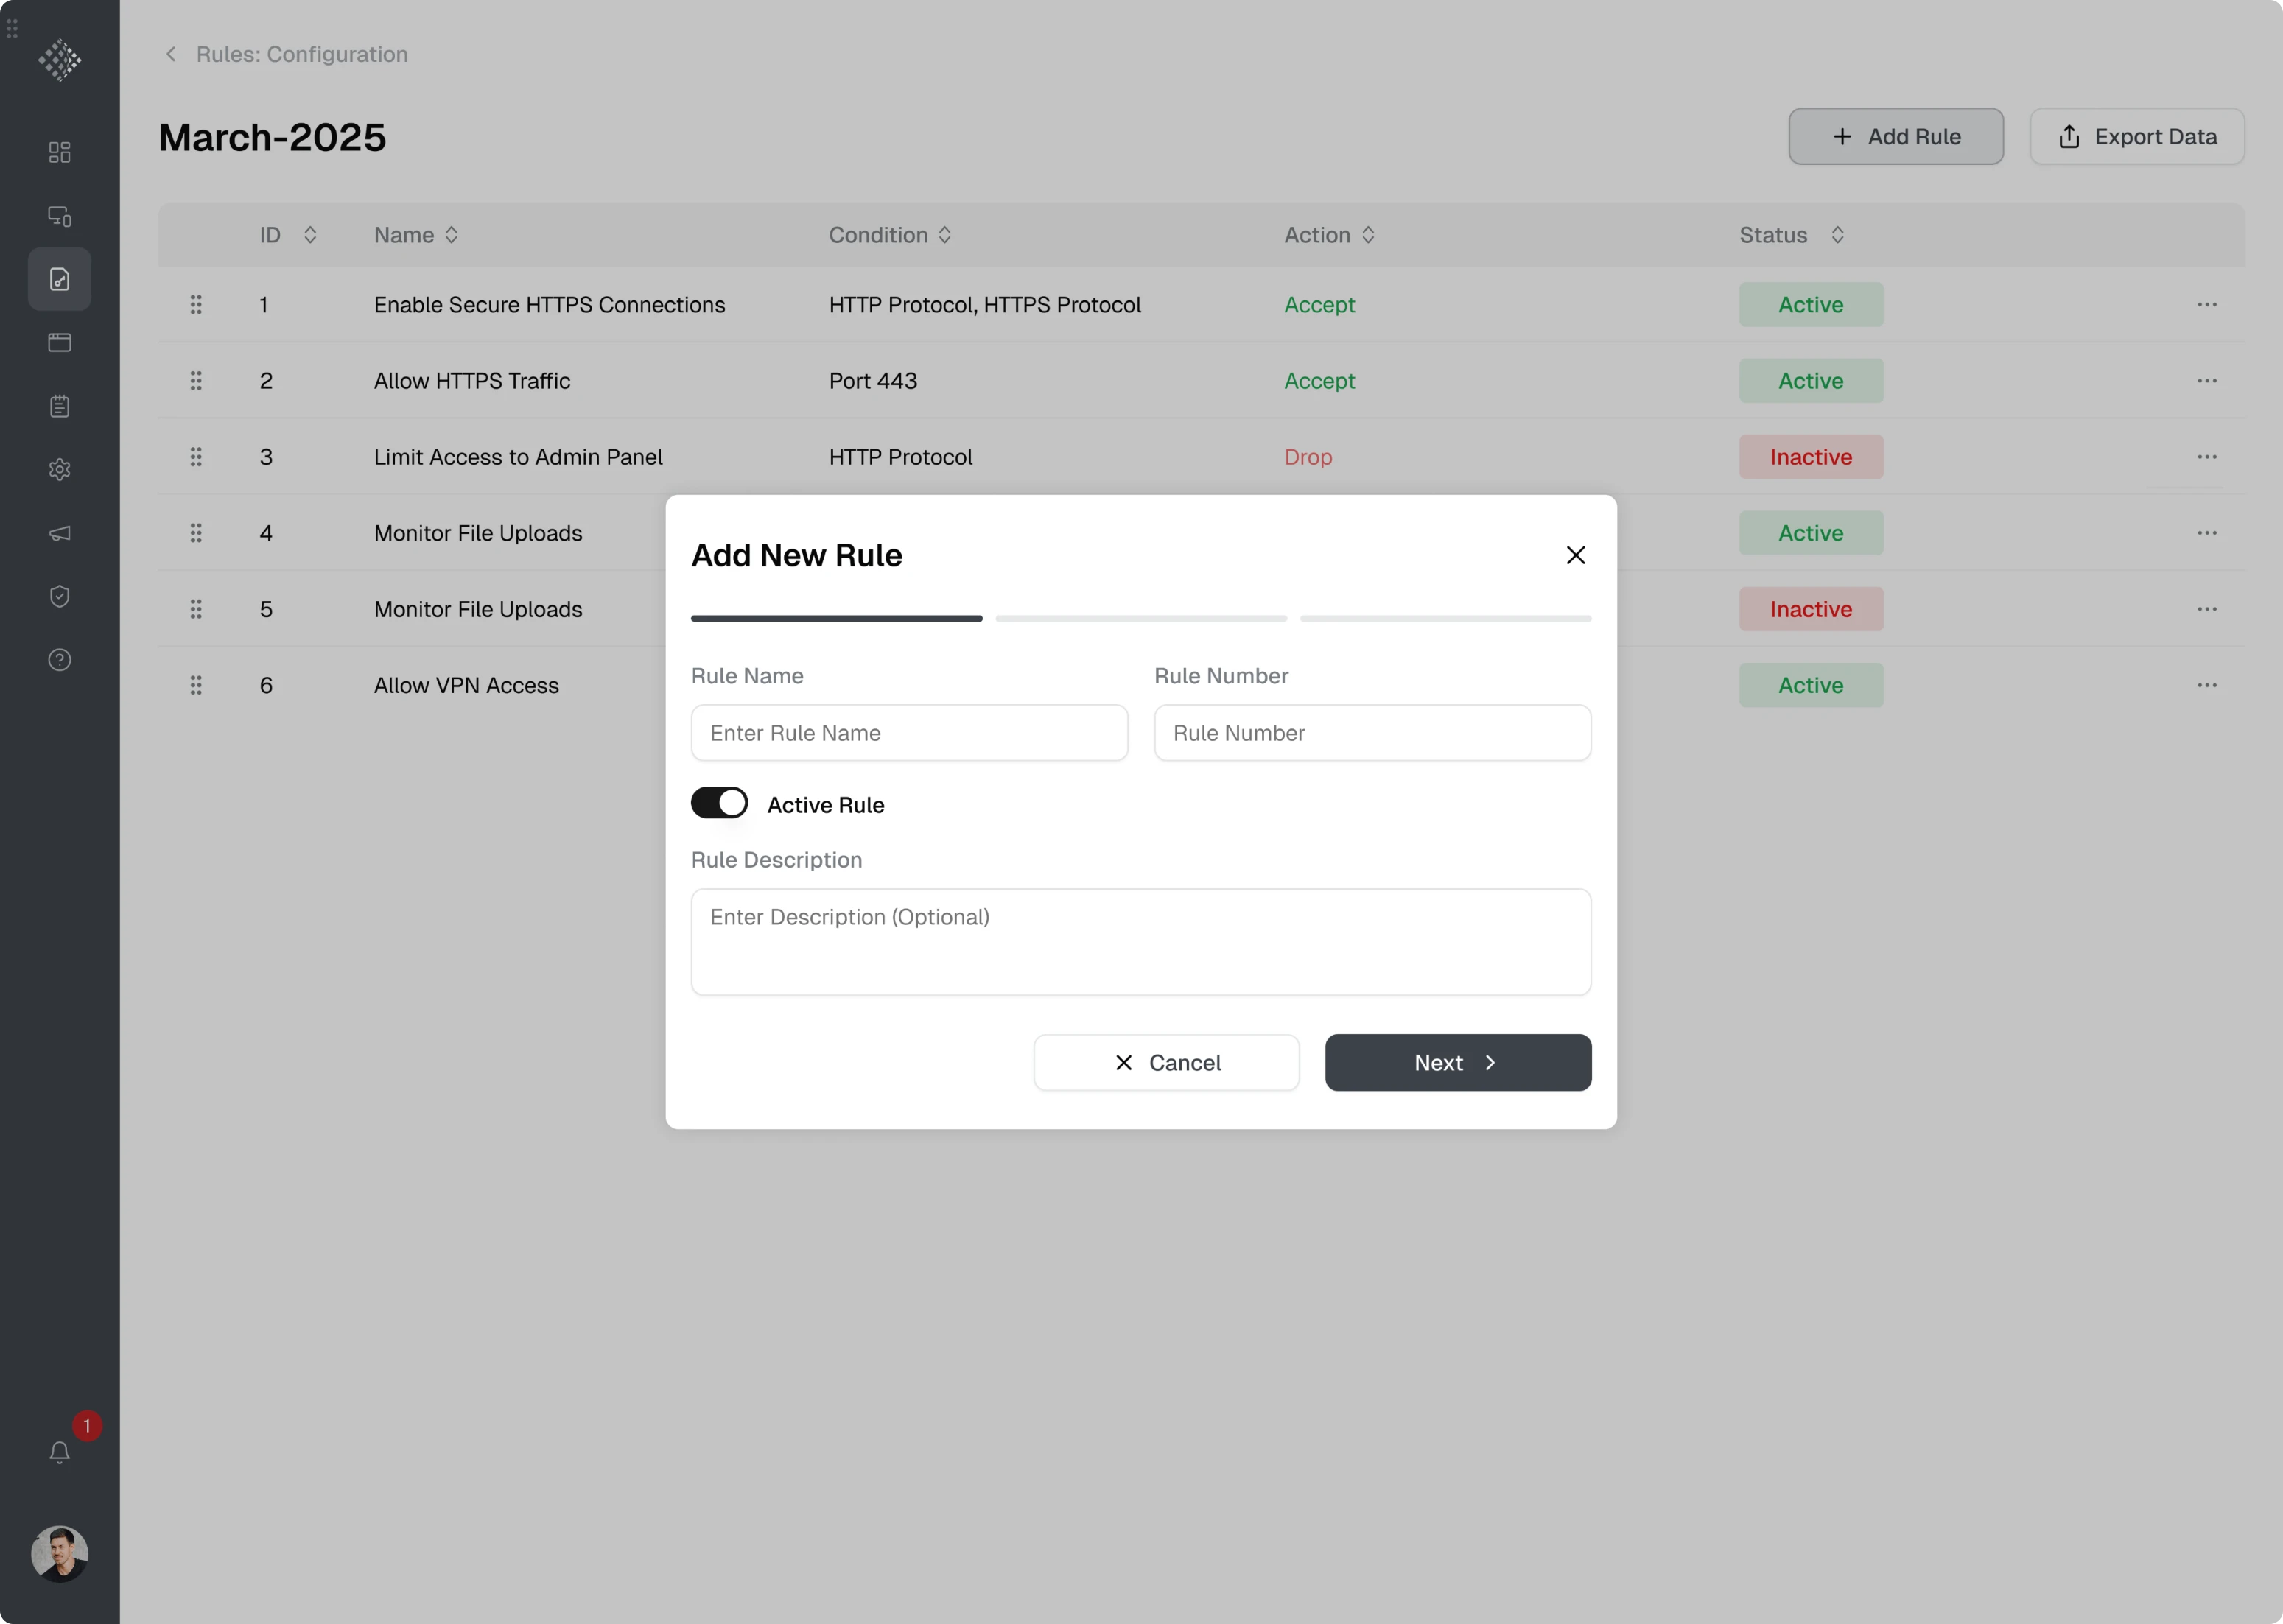Image resolution: width=2283 pixels, height=1624 pixels.
Task: Click the browser window icon in the sidebar
Action: click(x=59, y=342)
